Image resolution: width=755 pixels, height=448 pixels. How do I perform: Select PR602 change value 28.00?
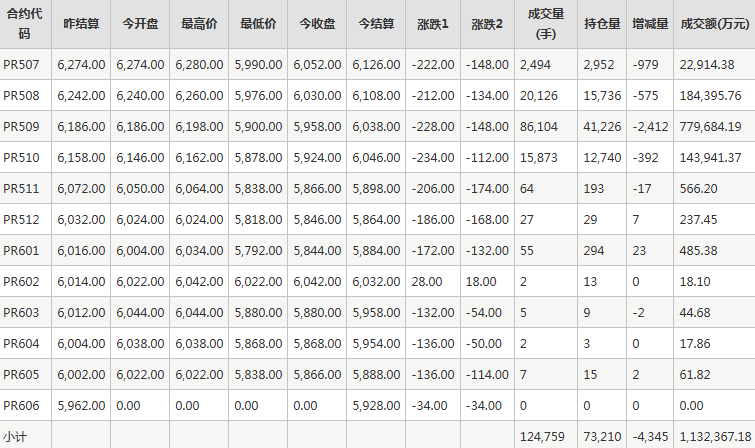[x=427, y=281]
